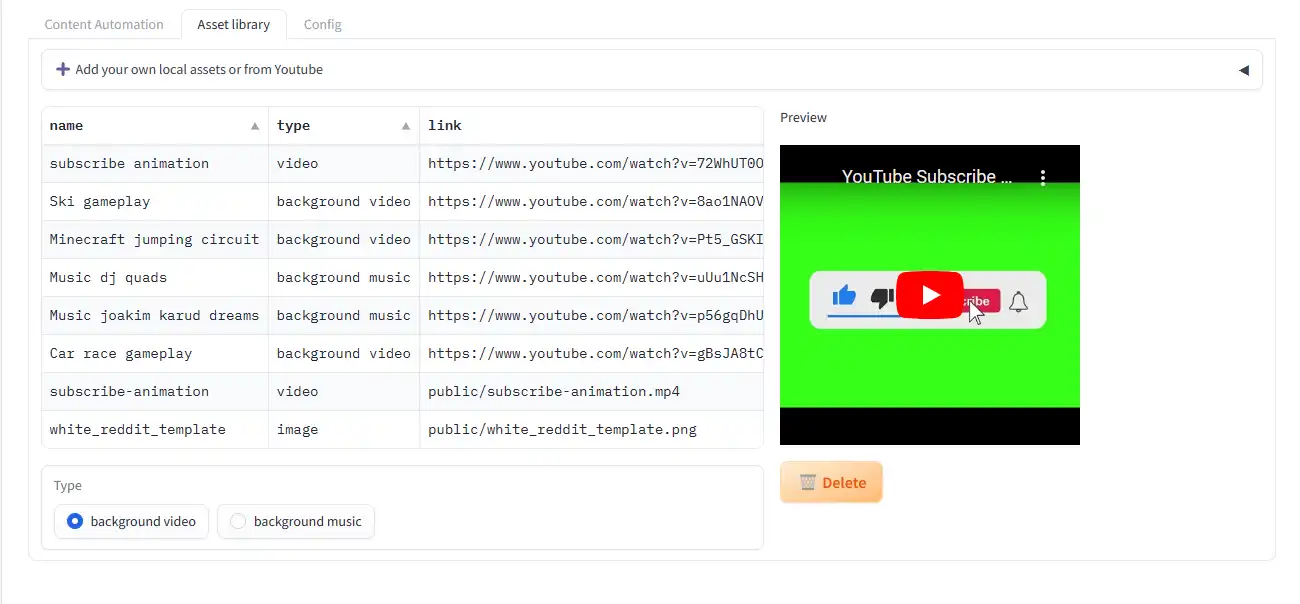Select the subscribe animation name cell
This screenshot has height=604, width=1300.
tap(155, 164)
